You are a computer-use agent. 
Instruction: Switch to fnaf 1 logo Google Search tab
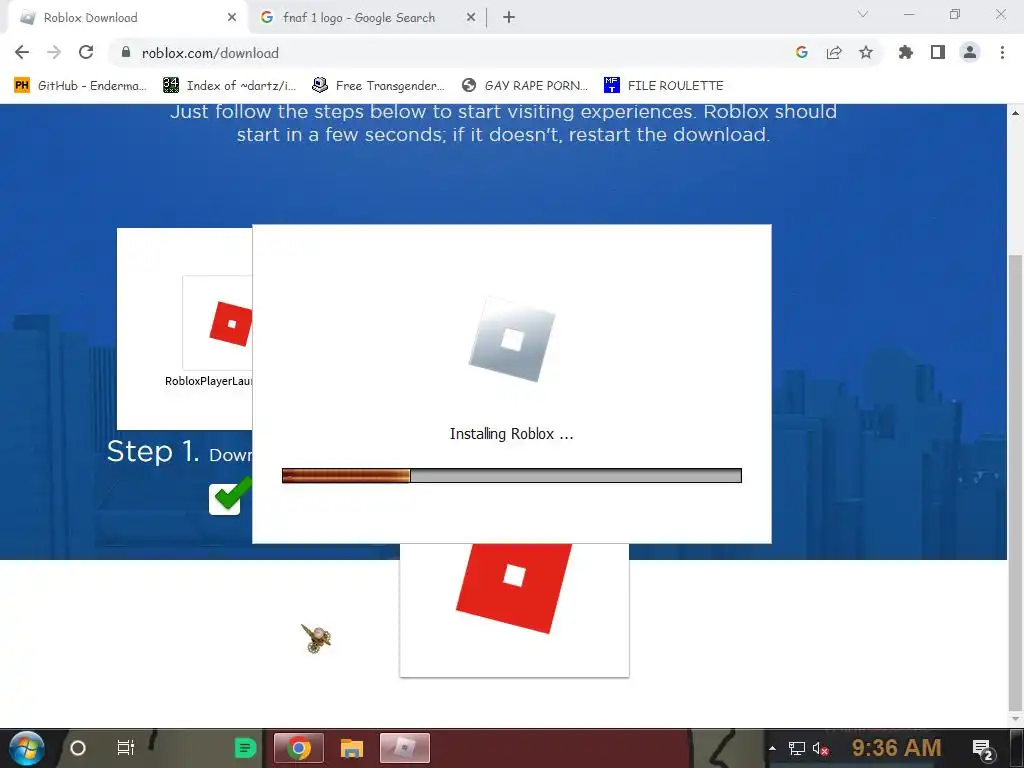click(368, 18)
